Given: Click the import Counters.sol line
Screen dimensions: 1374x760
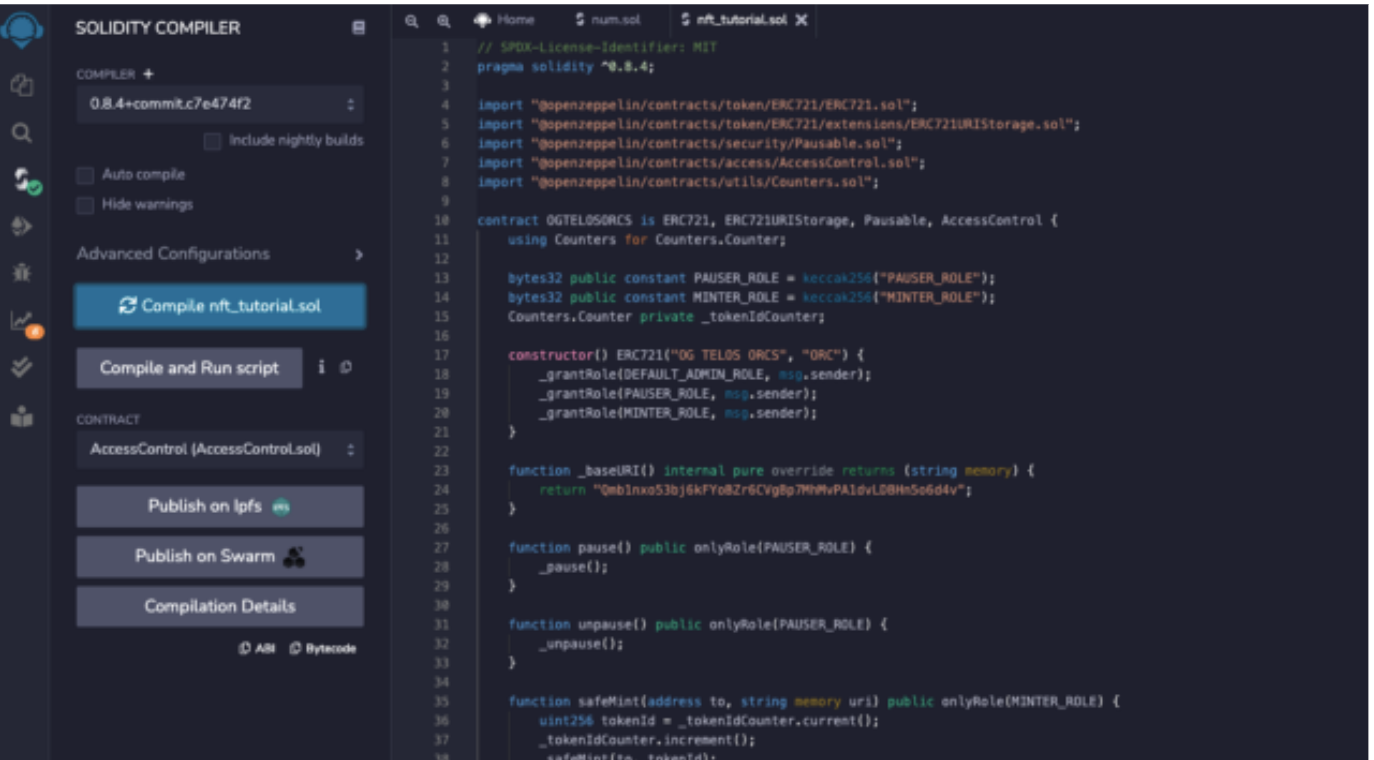Looking at the screenshot, I should click(677, 183).
